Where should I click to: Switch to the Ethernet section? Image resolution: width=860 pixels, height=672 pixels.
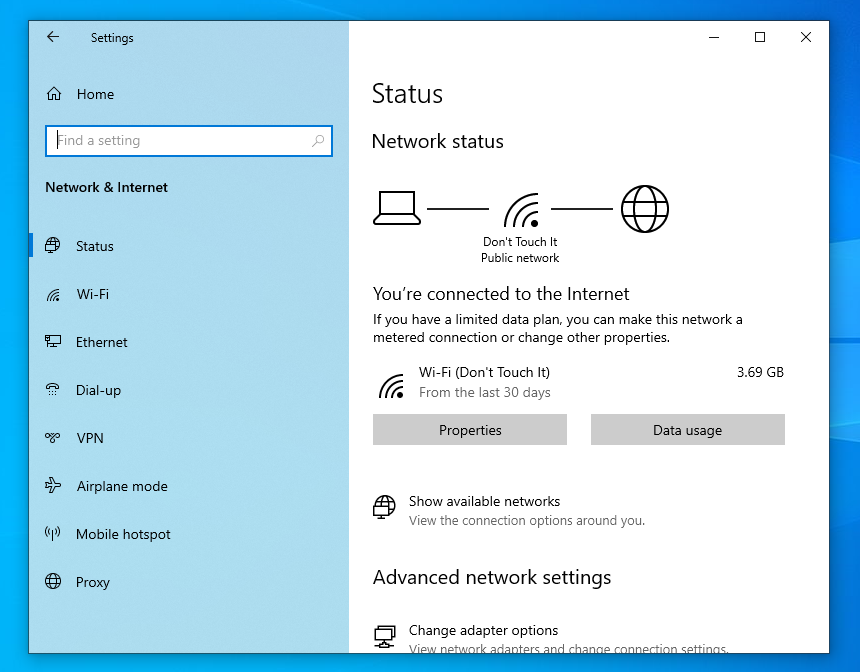[102, 342]
